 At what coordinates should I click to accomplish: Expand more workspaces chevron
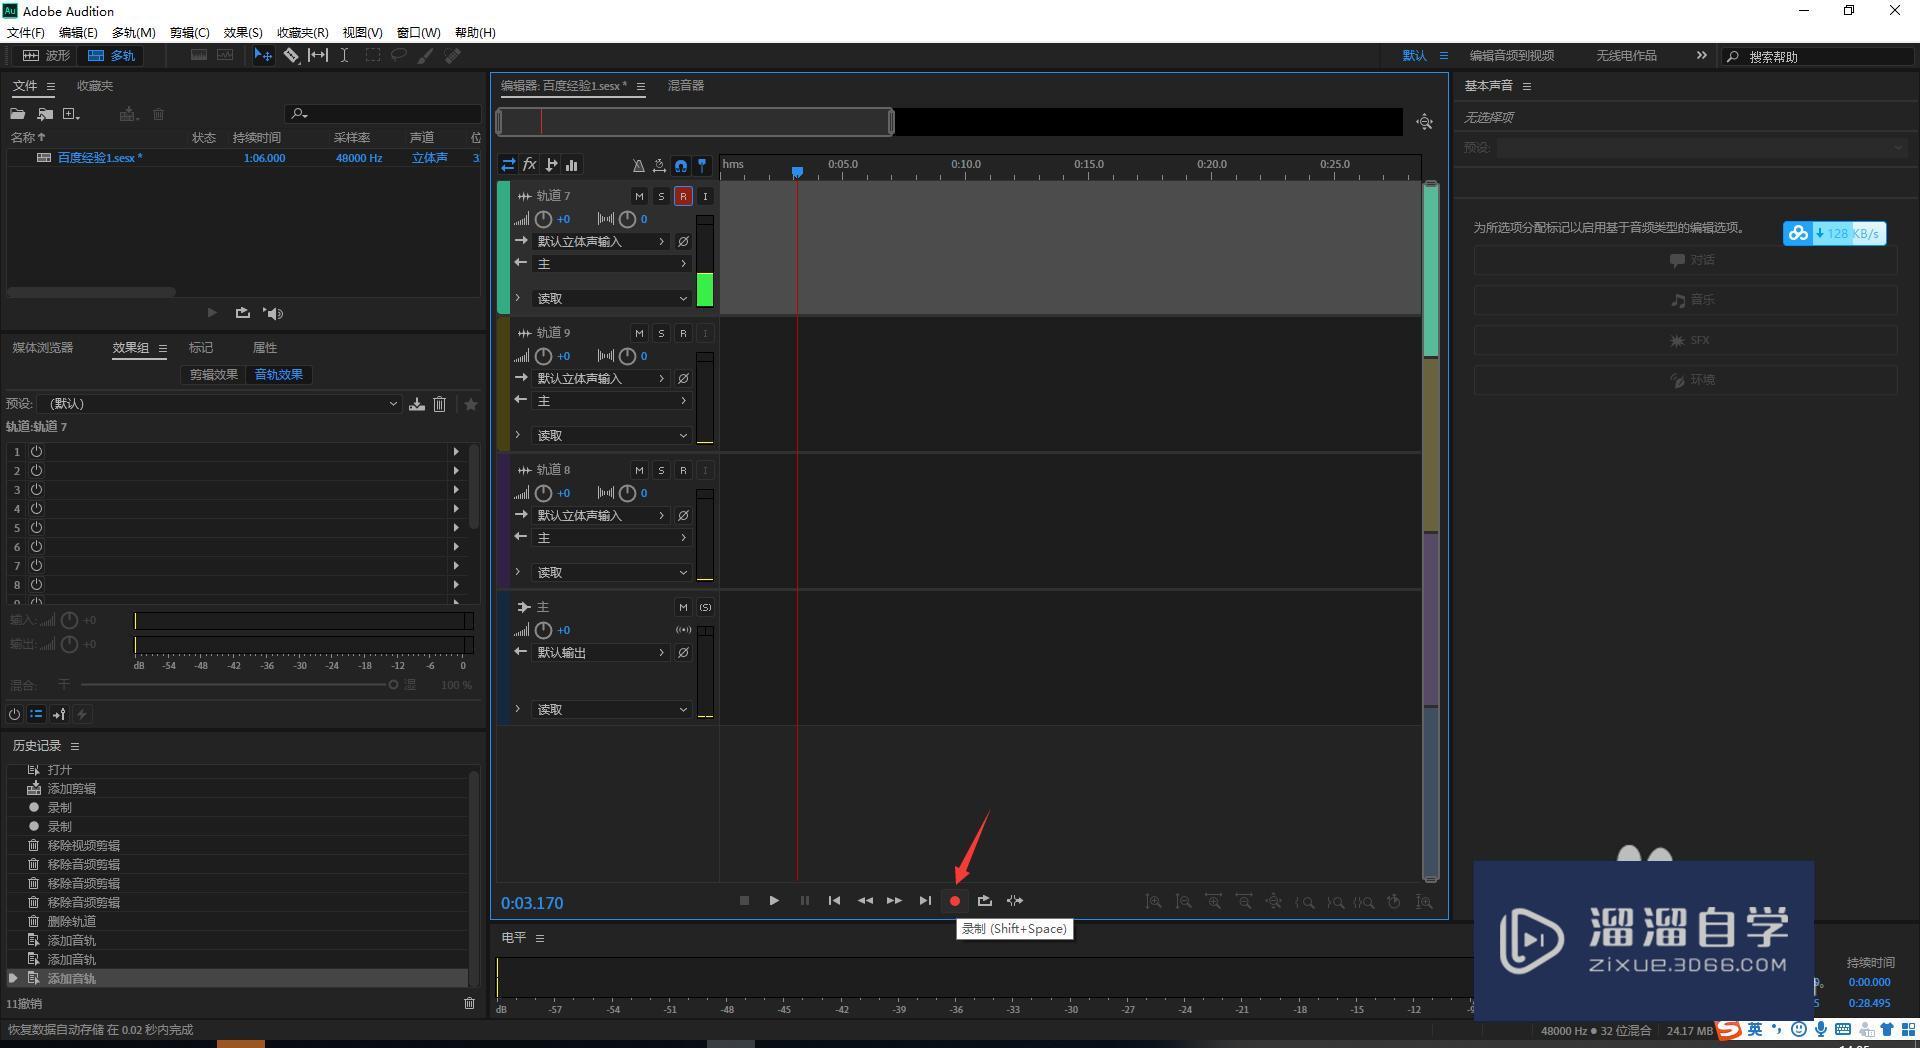click(x=1702, y=56)
